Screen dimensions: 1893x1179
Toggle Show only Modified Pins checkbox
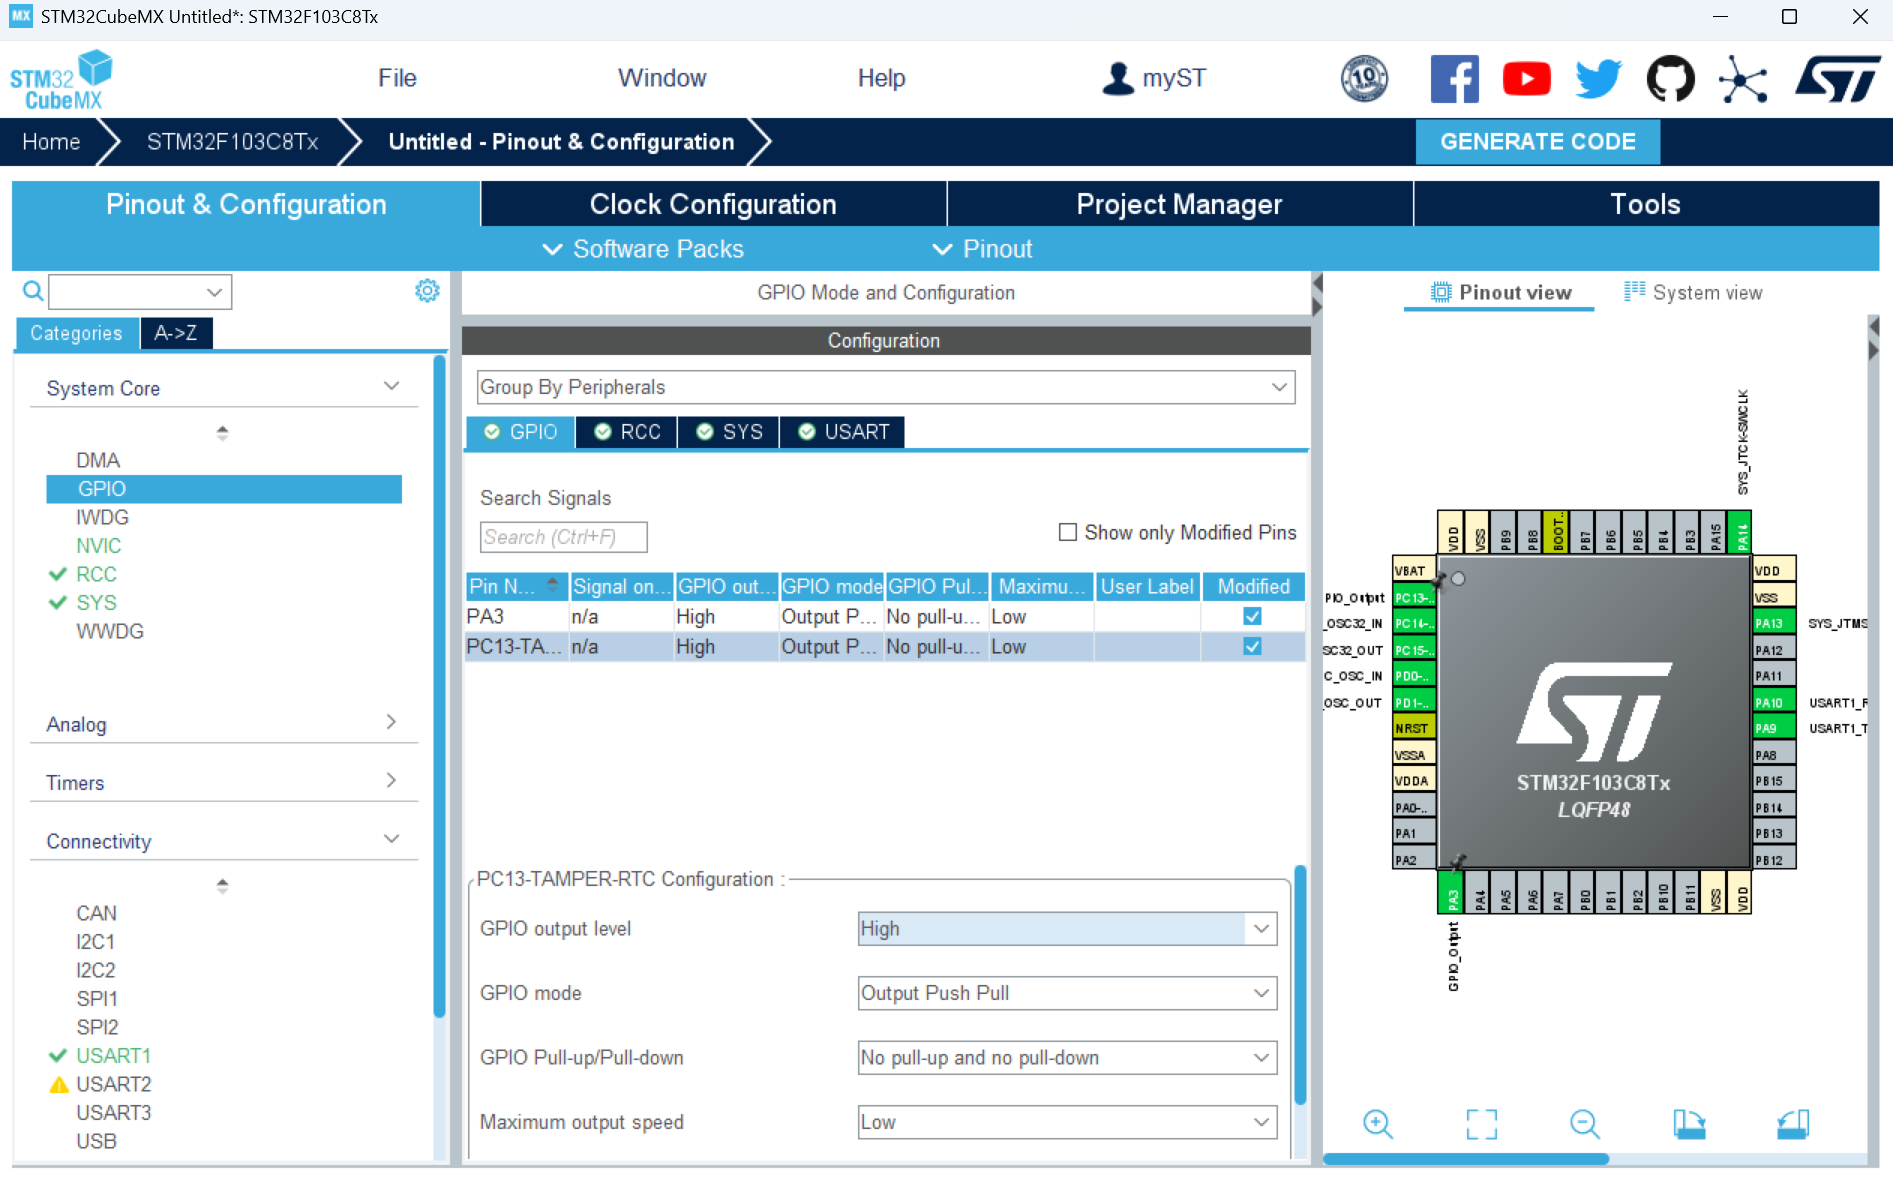click(1068, 532)
